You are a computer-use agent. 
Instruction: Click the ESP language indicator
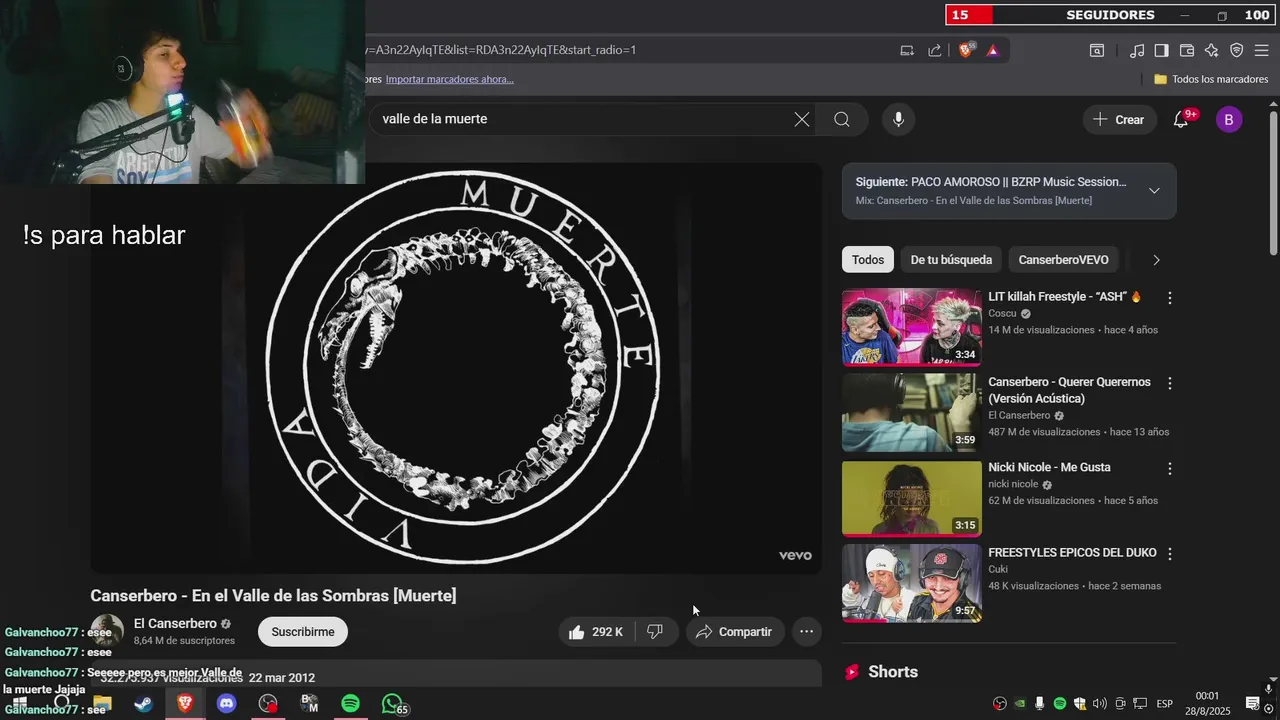(x=1164, y=704)
